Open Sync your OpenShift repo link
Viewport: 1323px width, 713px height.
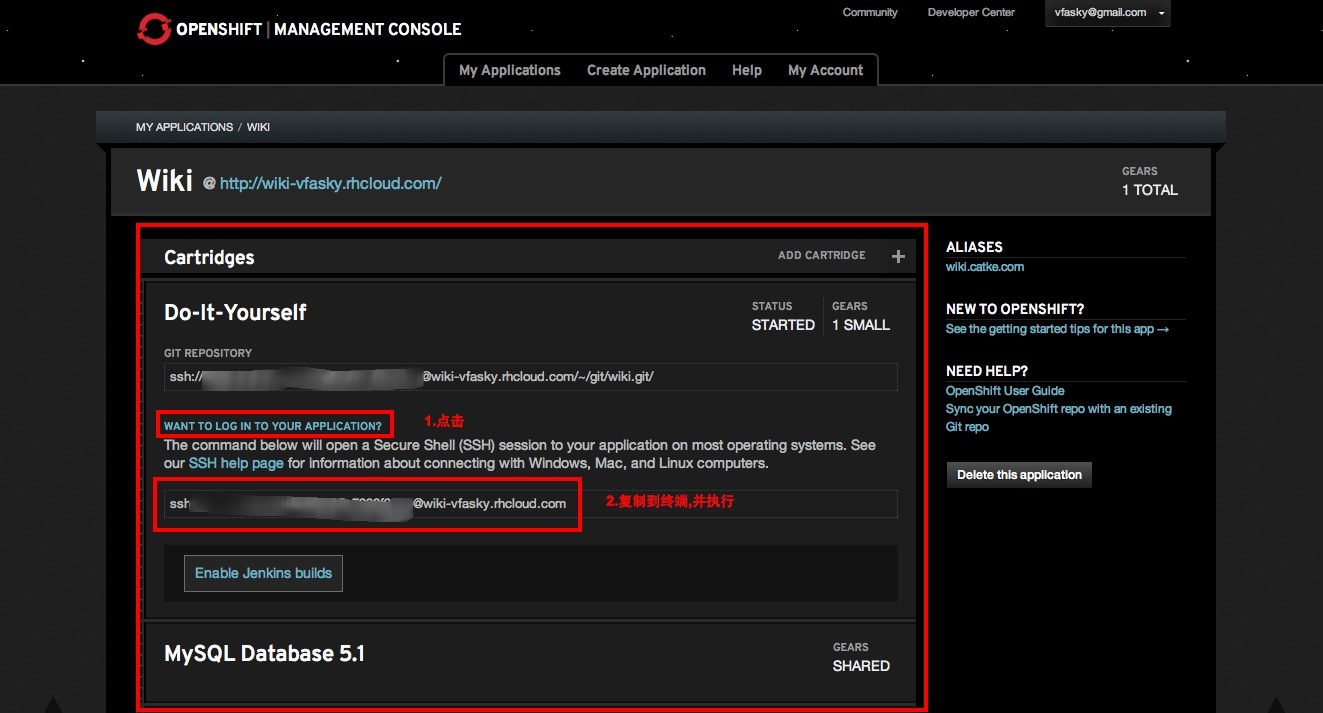pos(1059,418)
